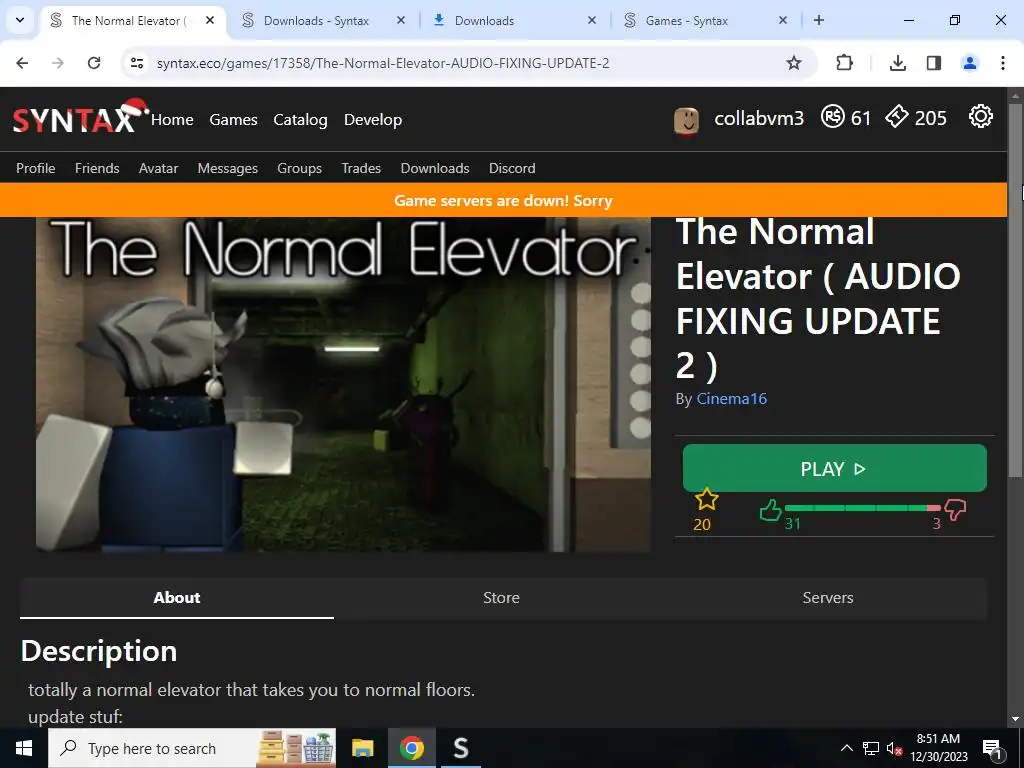The image size is (1024, 768).
Task: Open File Explorer from taskbar
Action: (362, 748)
